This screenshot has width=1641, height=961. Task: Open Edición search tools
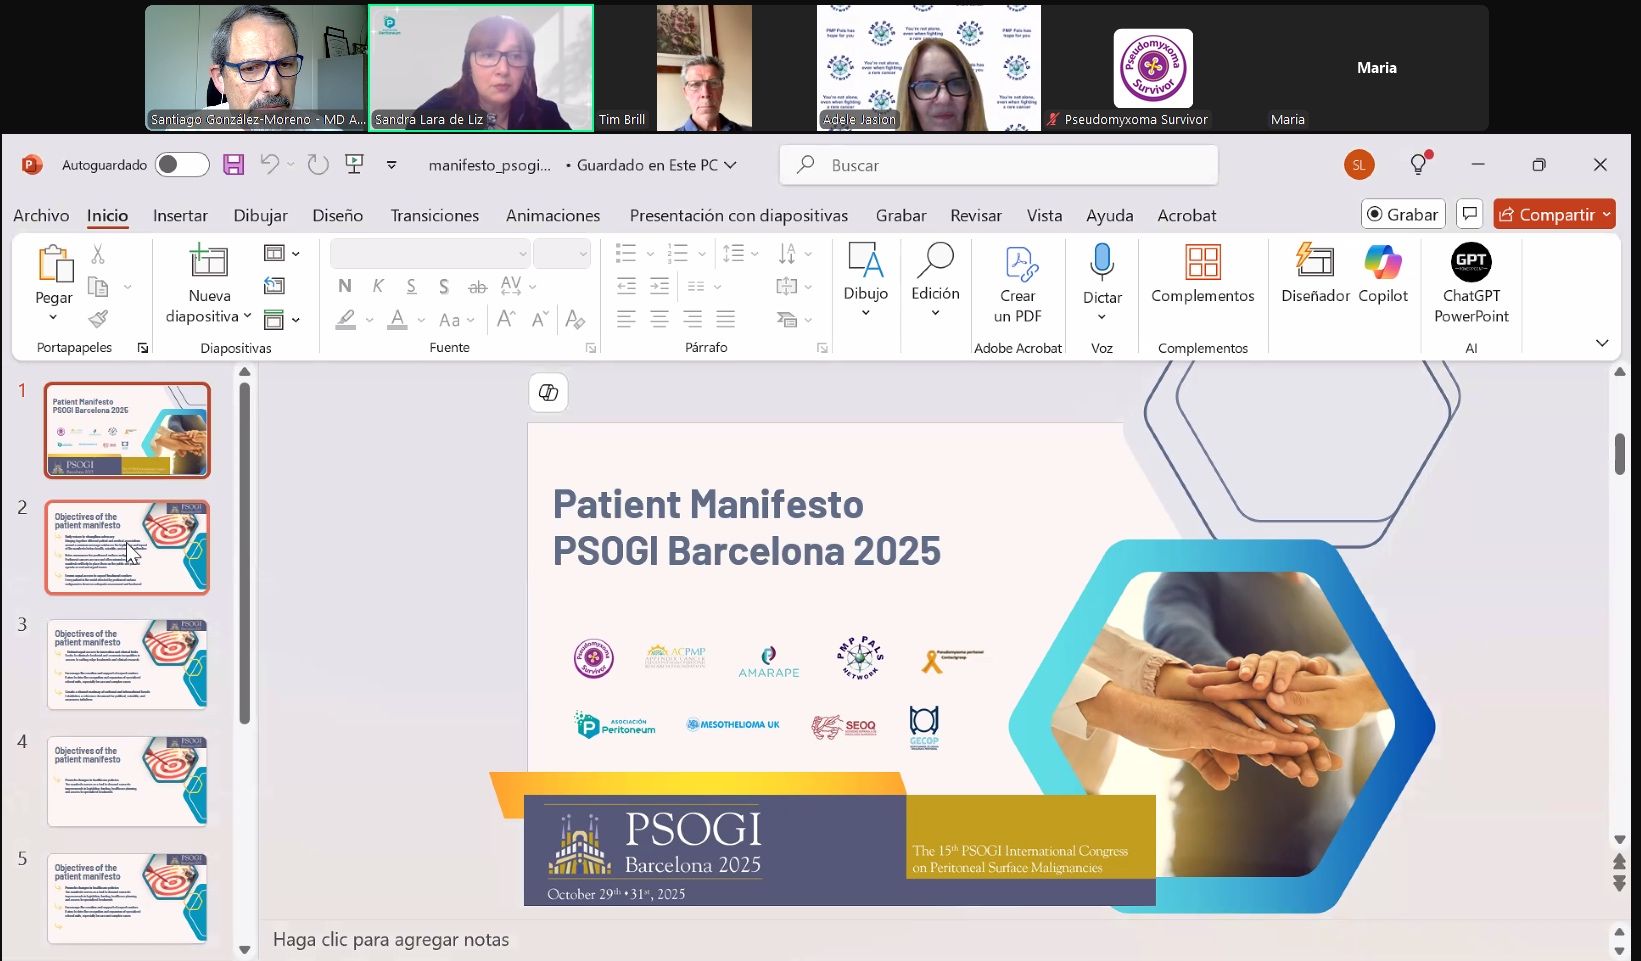936,280
